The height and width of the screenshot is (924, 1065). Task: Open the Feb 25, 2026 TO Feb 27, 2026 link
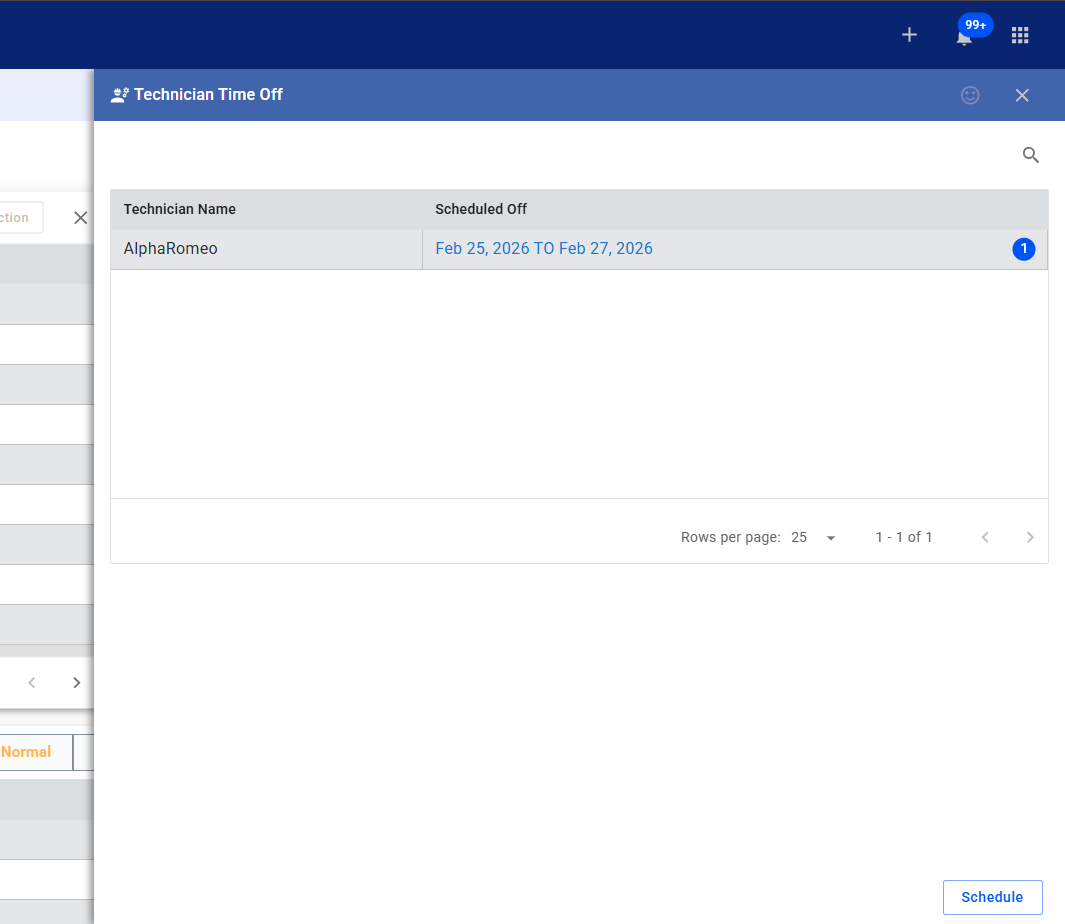544,249
